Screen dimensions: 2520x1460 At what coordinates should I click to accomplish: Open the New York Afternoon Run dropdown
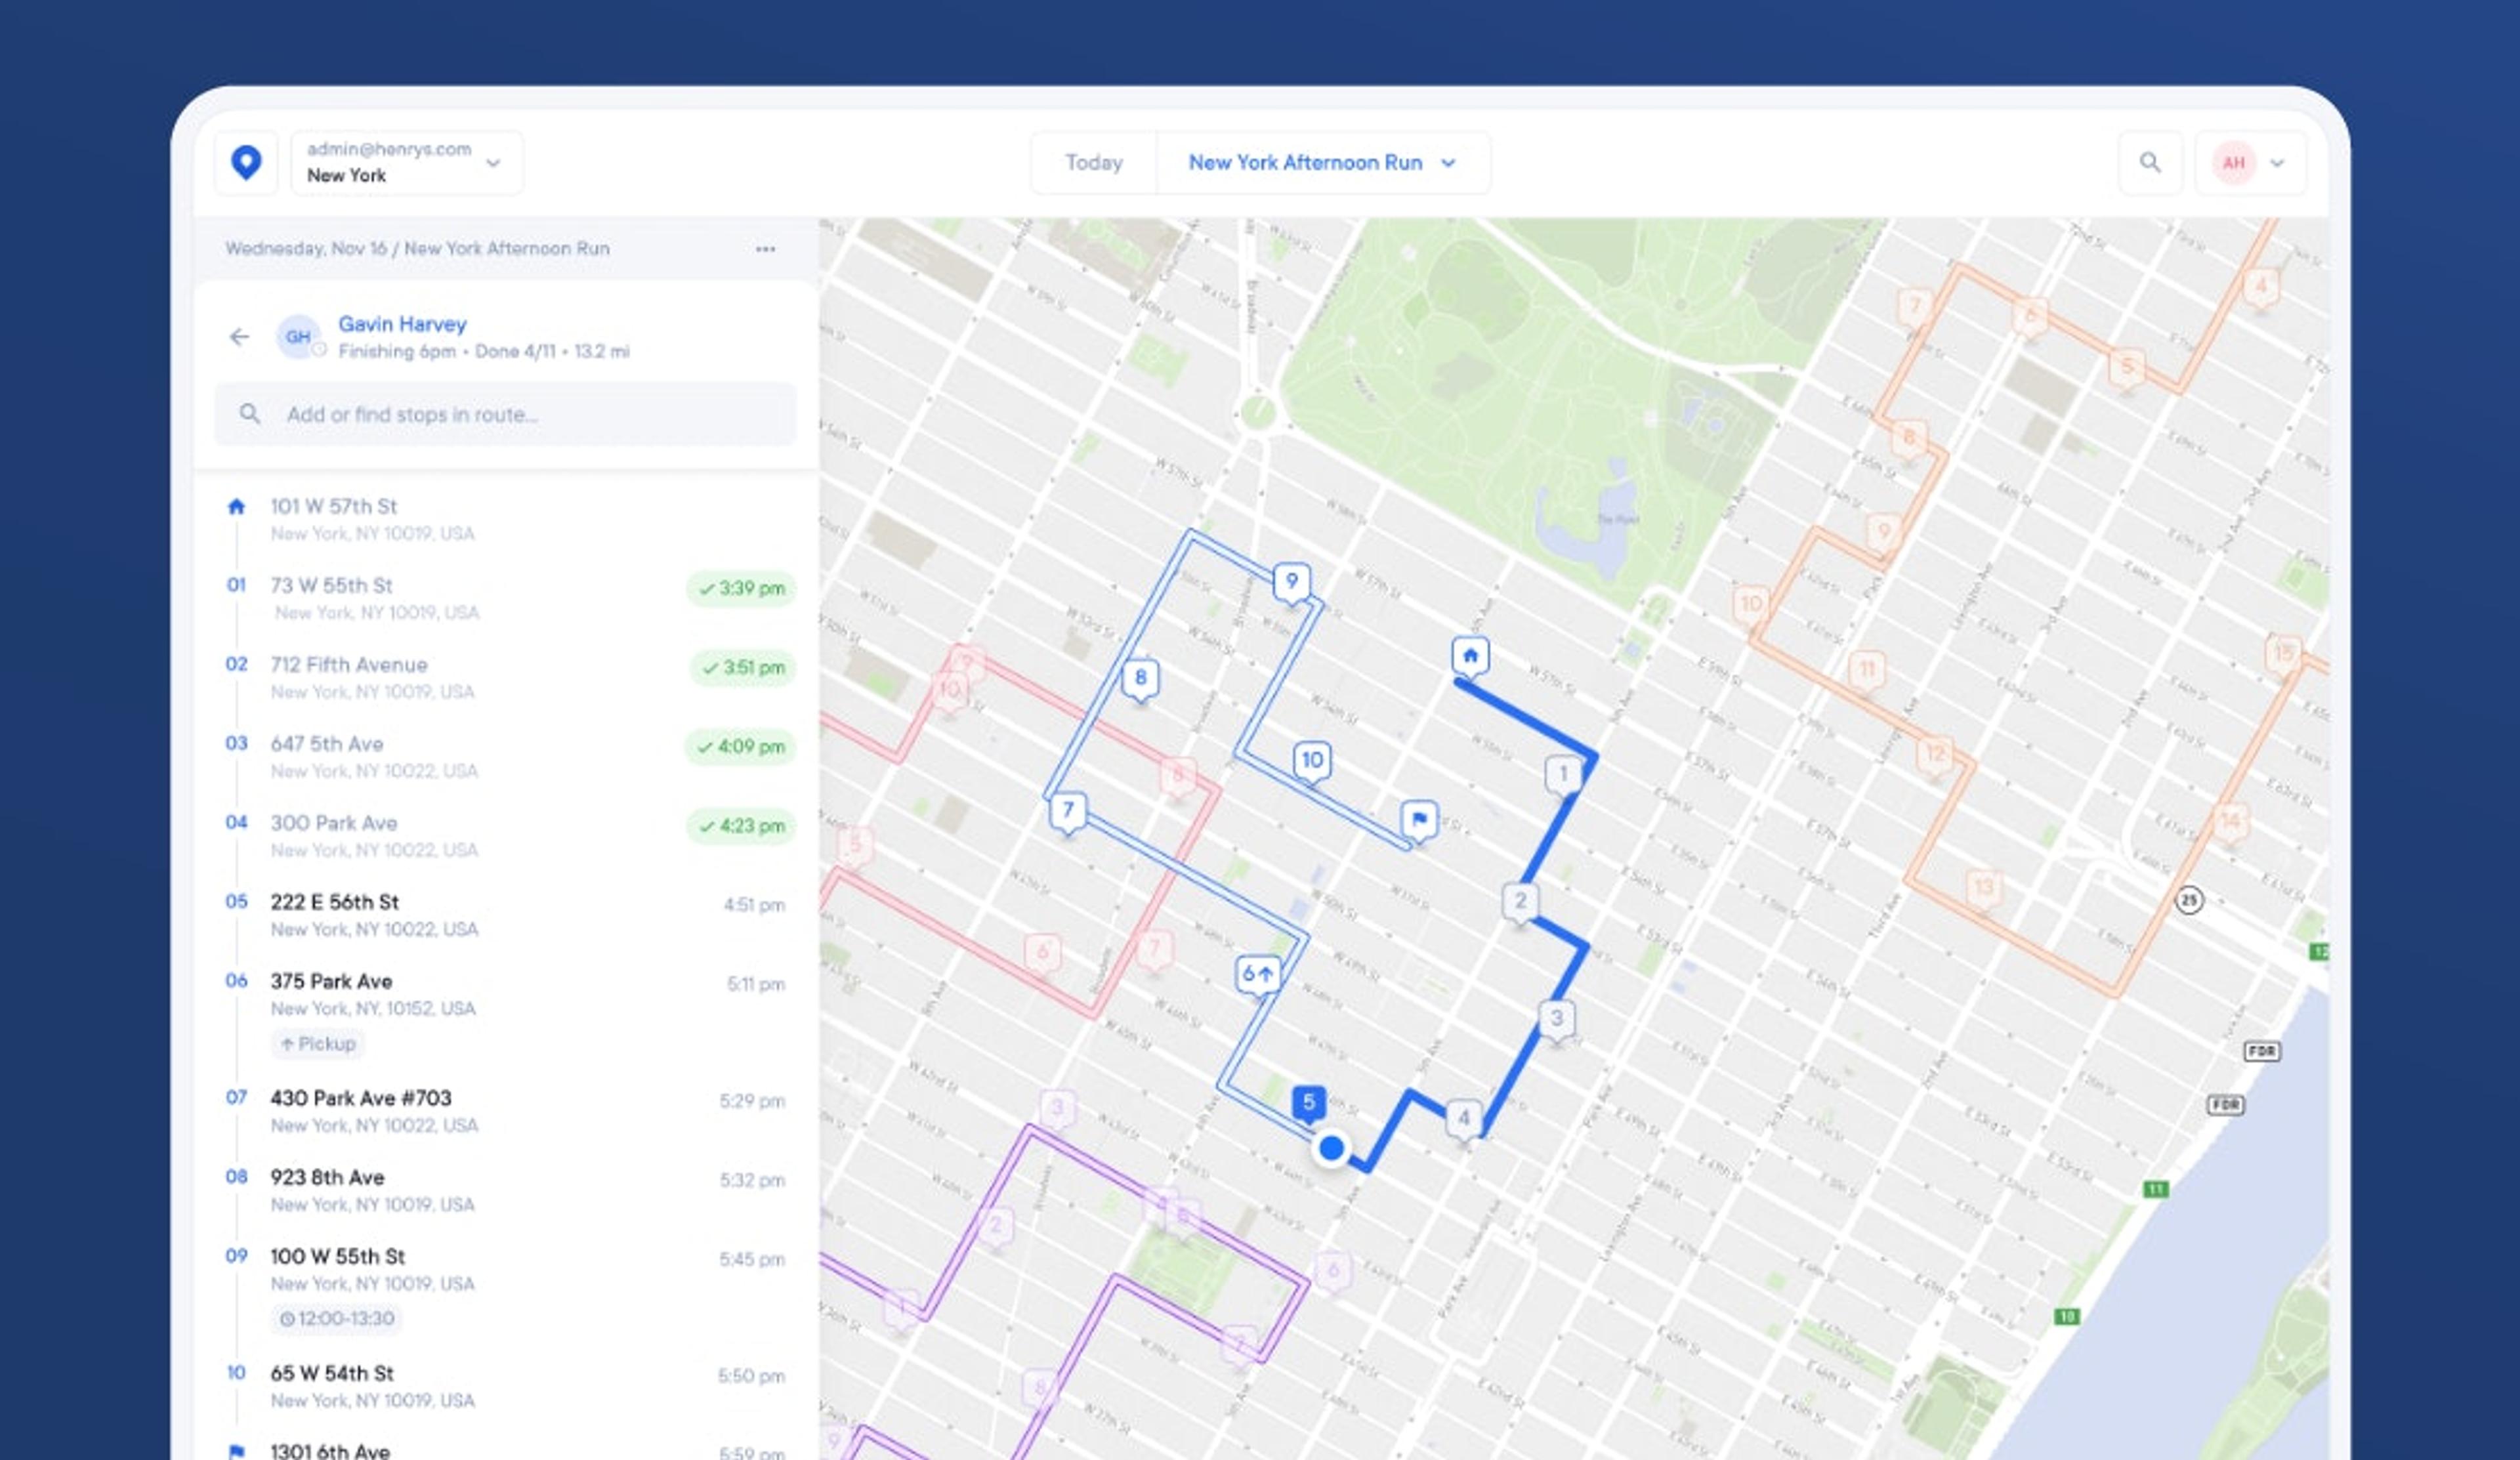pyautogui.click(x=1321, y=162)
